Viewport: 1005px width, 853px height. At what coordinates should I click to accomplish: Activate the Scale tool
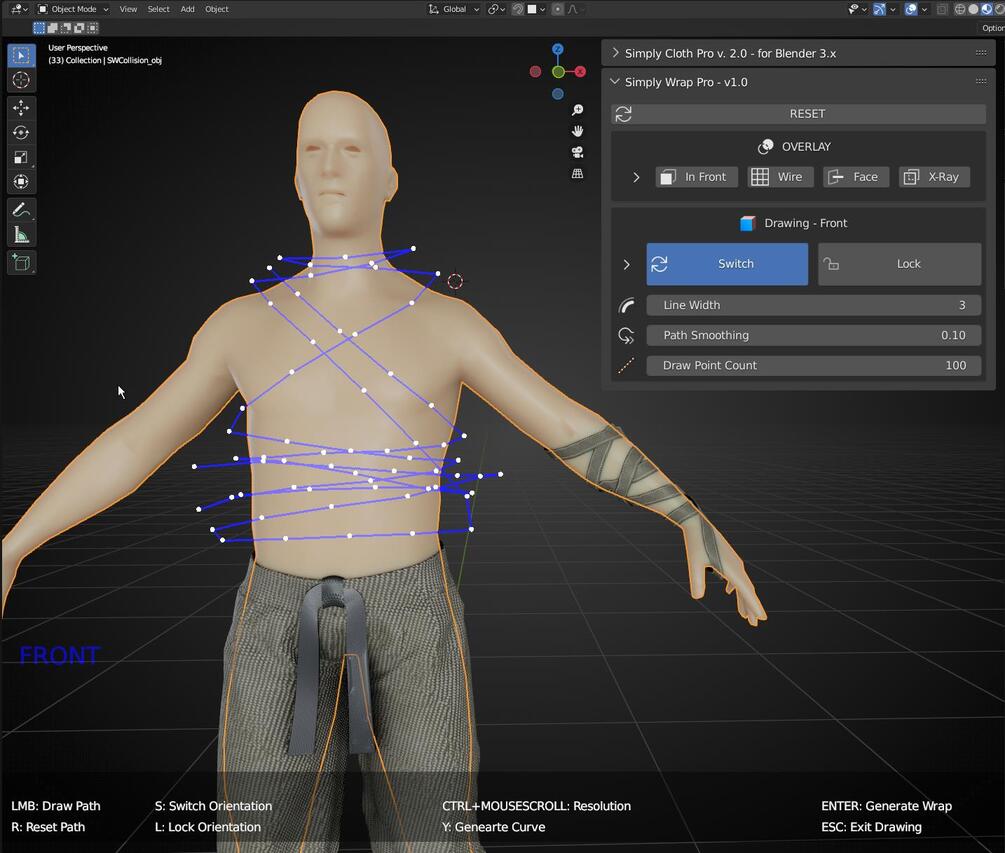tap(21, 158)
